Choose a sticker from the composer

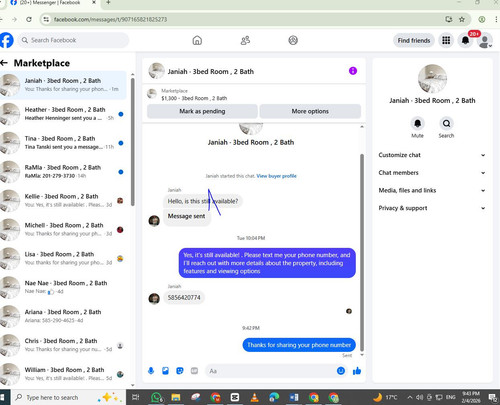[x=180, y=371]
